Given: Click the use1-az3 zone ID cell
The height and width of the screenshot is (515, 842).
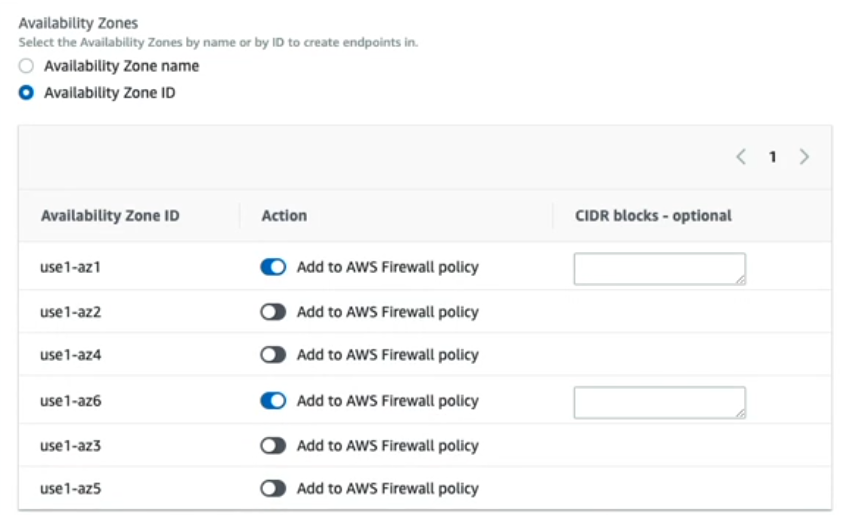Looking at the screenshot, I should [71, 446].
